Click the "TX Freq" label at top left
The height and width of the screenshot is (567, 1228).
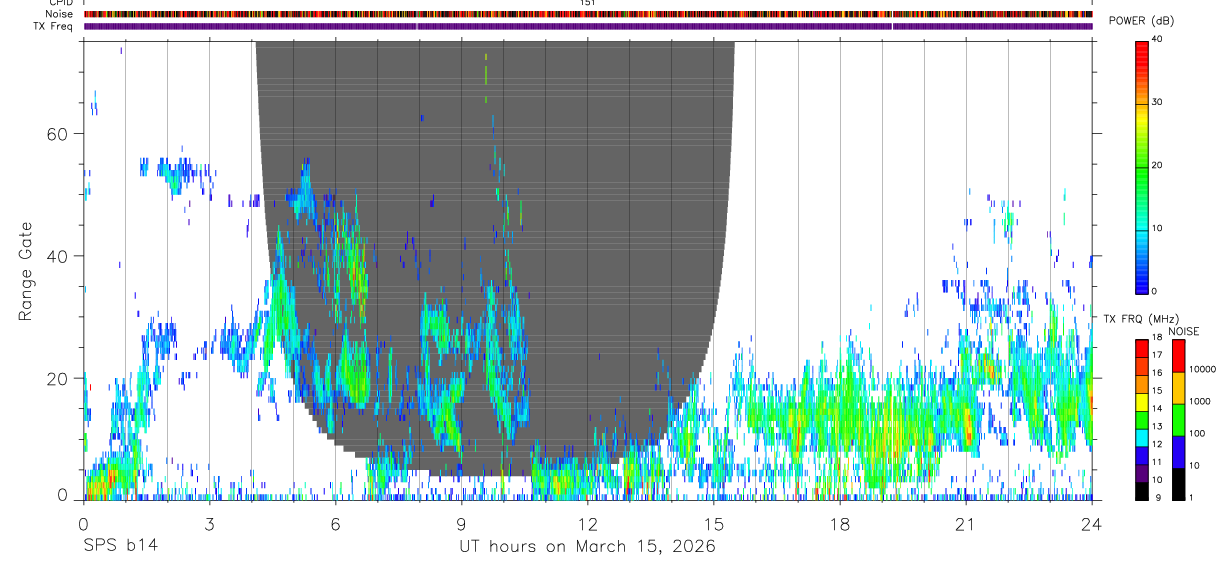54,26
